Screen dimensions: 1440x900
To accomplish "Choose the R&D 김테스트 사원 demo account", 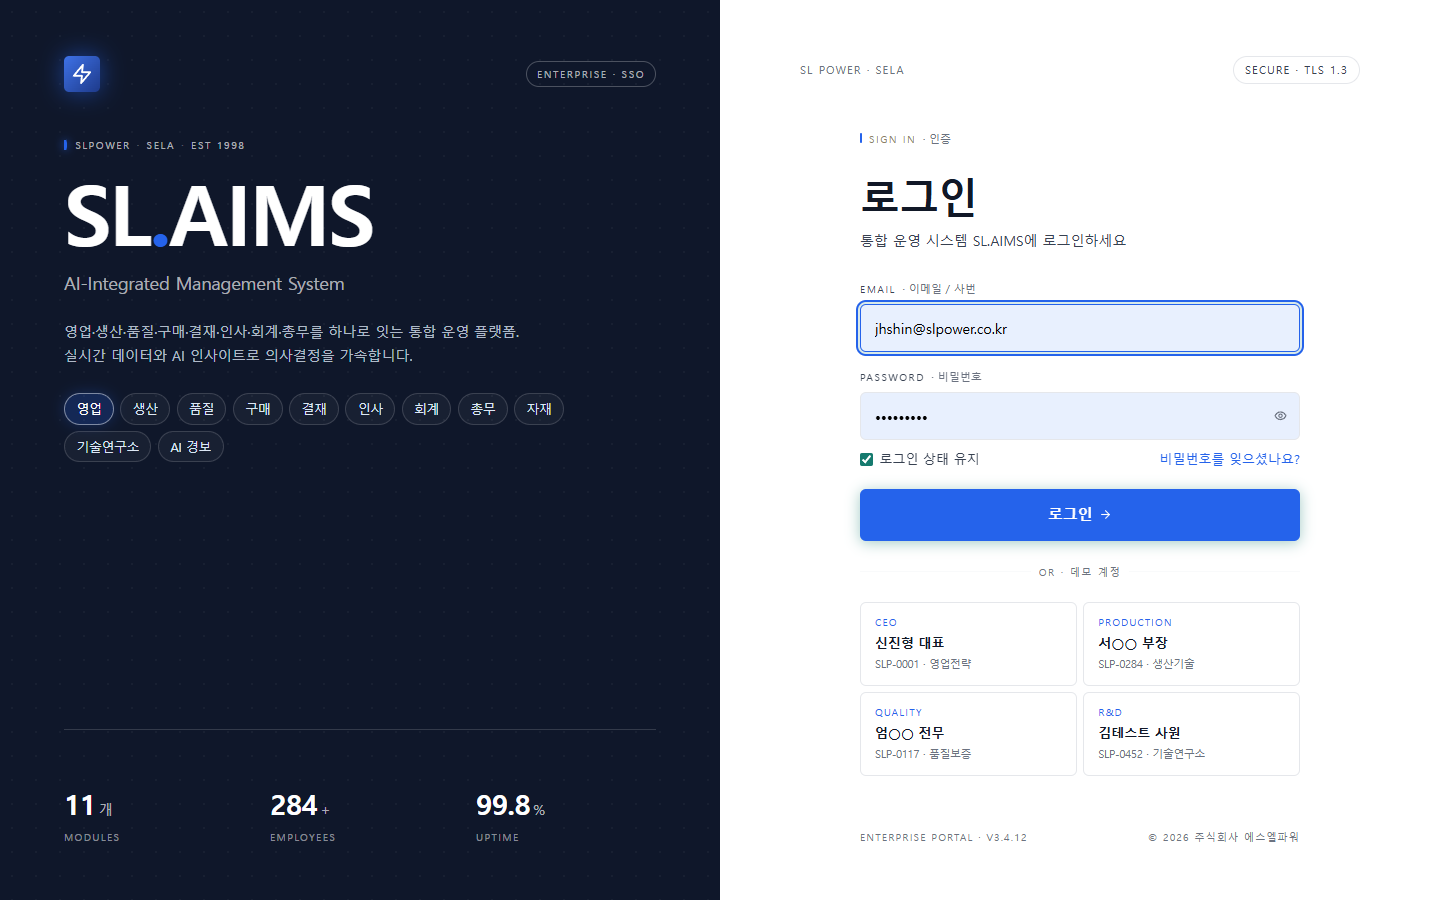I will tap(1191, 734).
